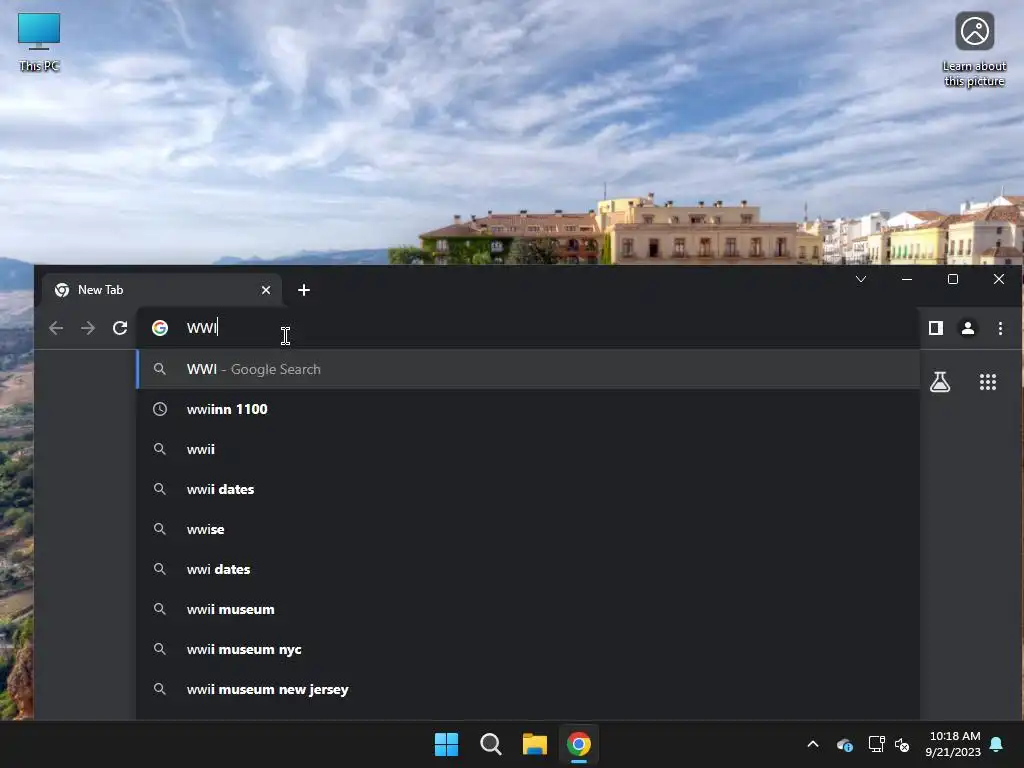
Task: Click the forward navigation arrow
Action: [88, 328]
